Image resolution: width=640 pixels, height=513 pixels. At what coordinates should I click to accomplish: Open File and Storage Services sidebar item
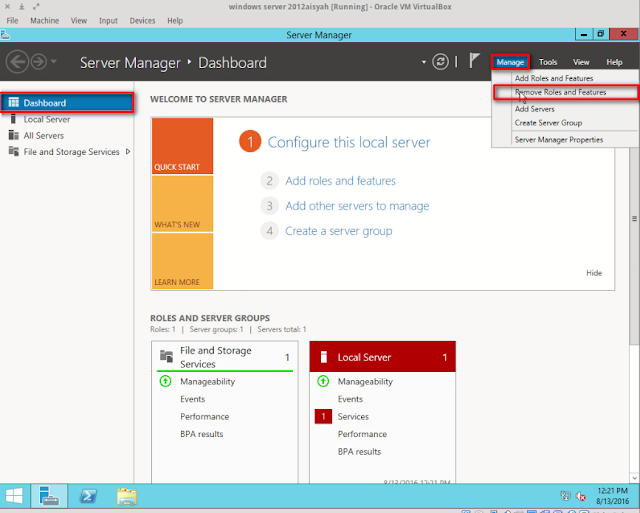click(x=71, y=152)
